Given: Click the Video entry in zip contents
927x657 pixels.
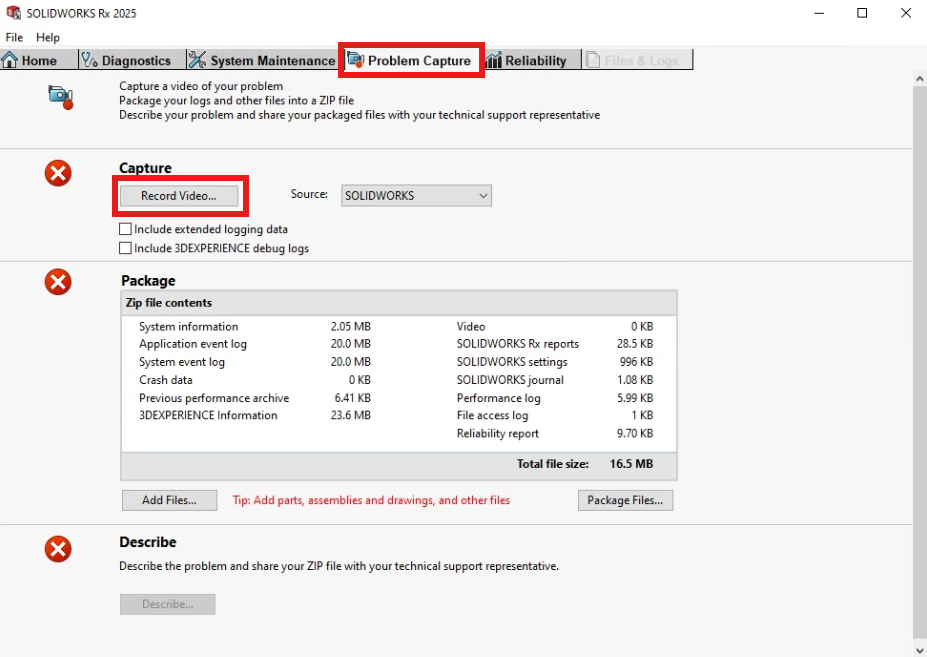Looking at the screenshot, I should [471, 326].
